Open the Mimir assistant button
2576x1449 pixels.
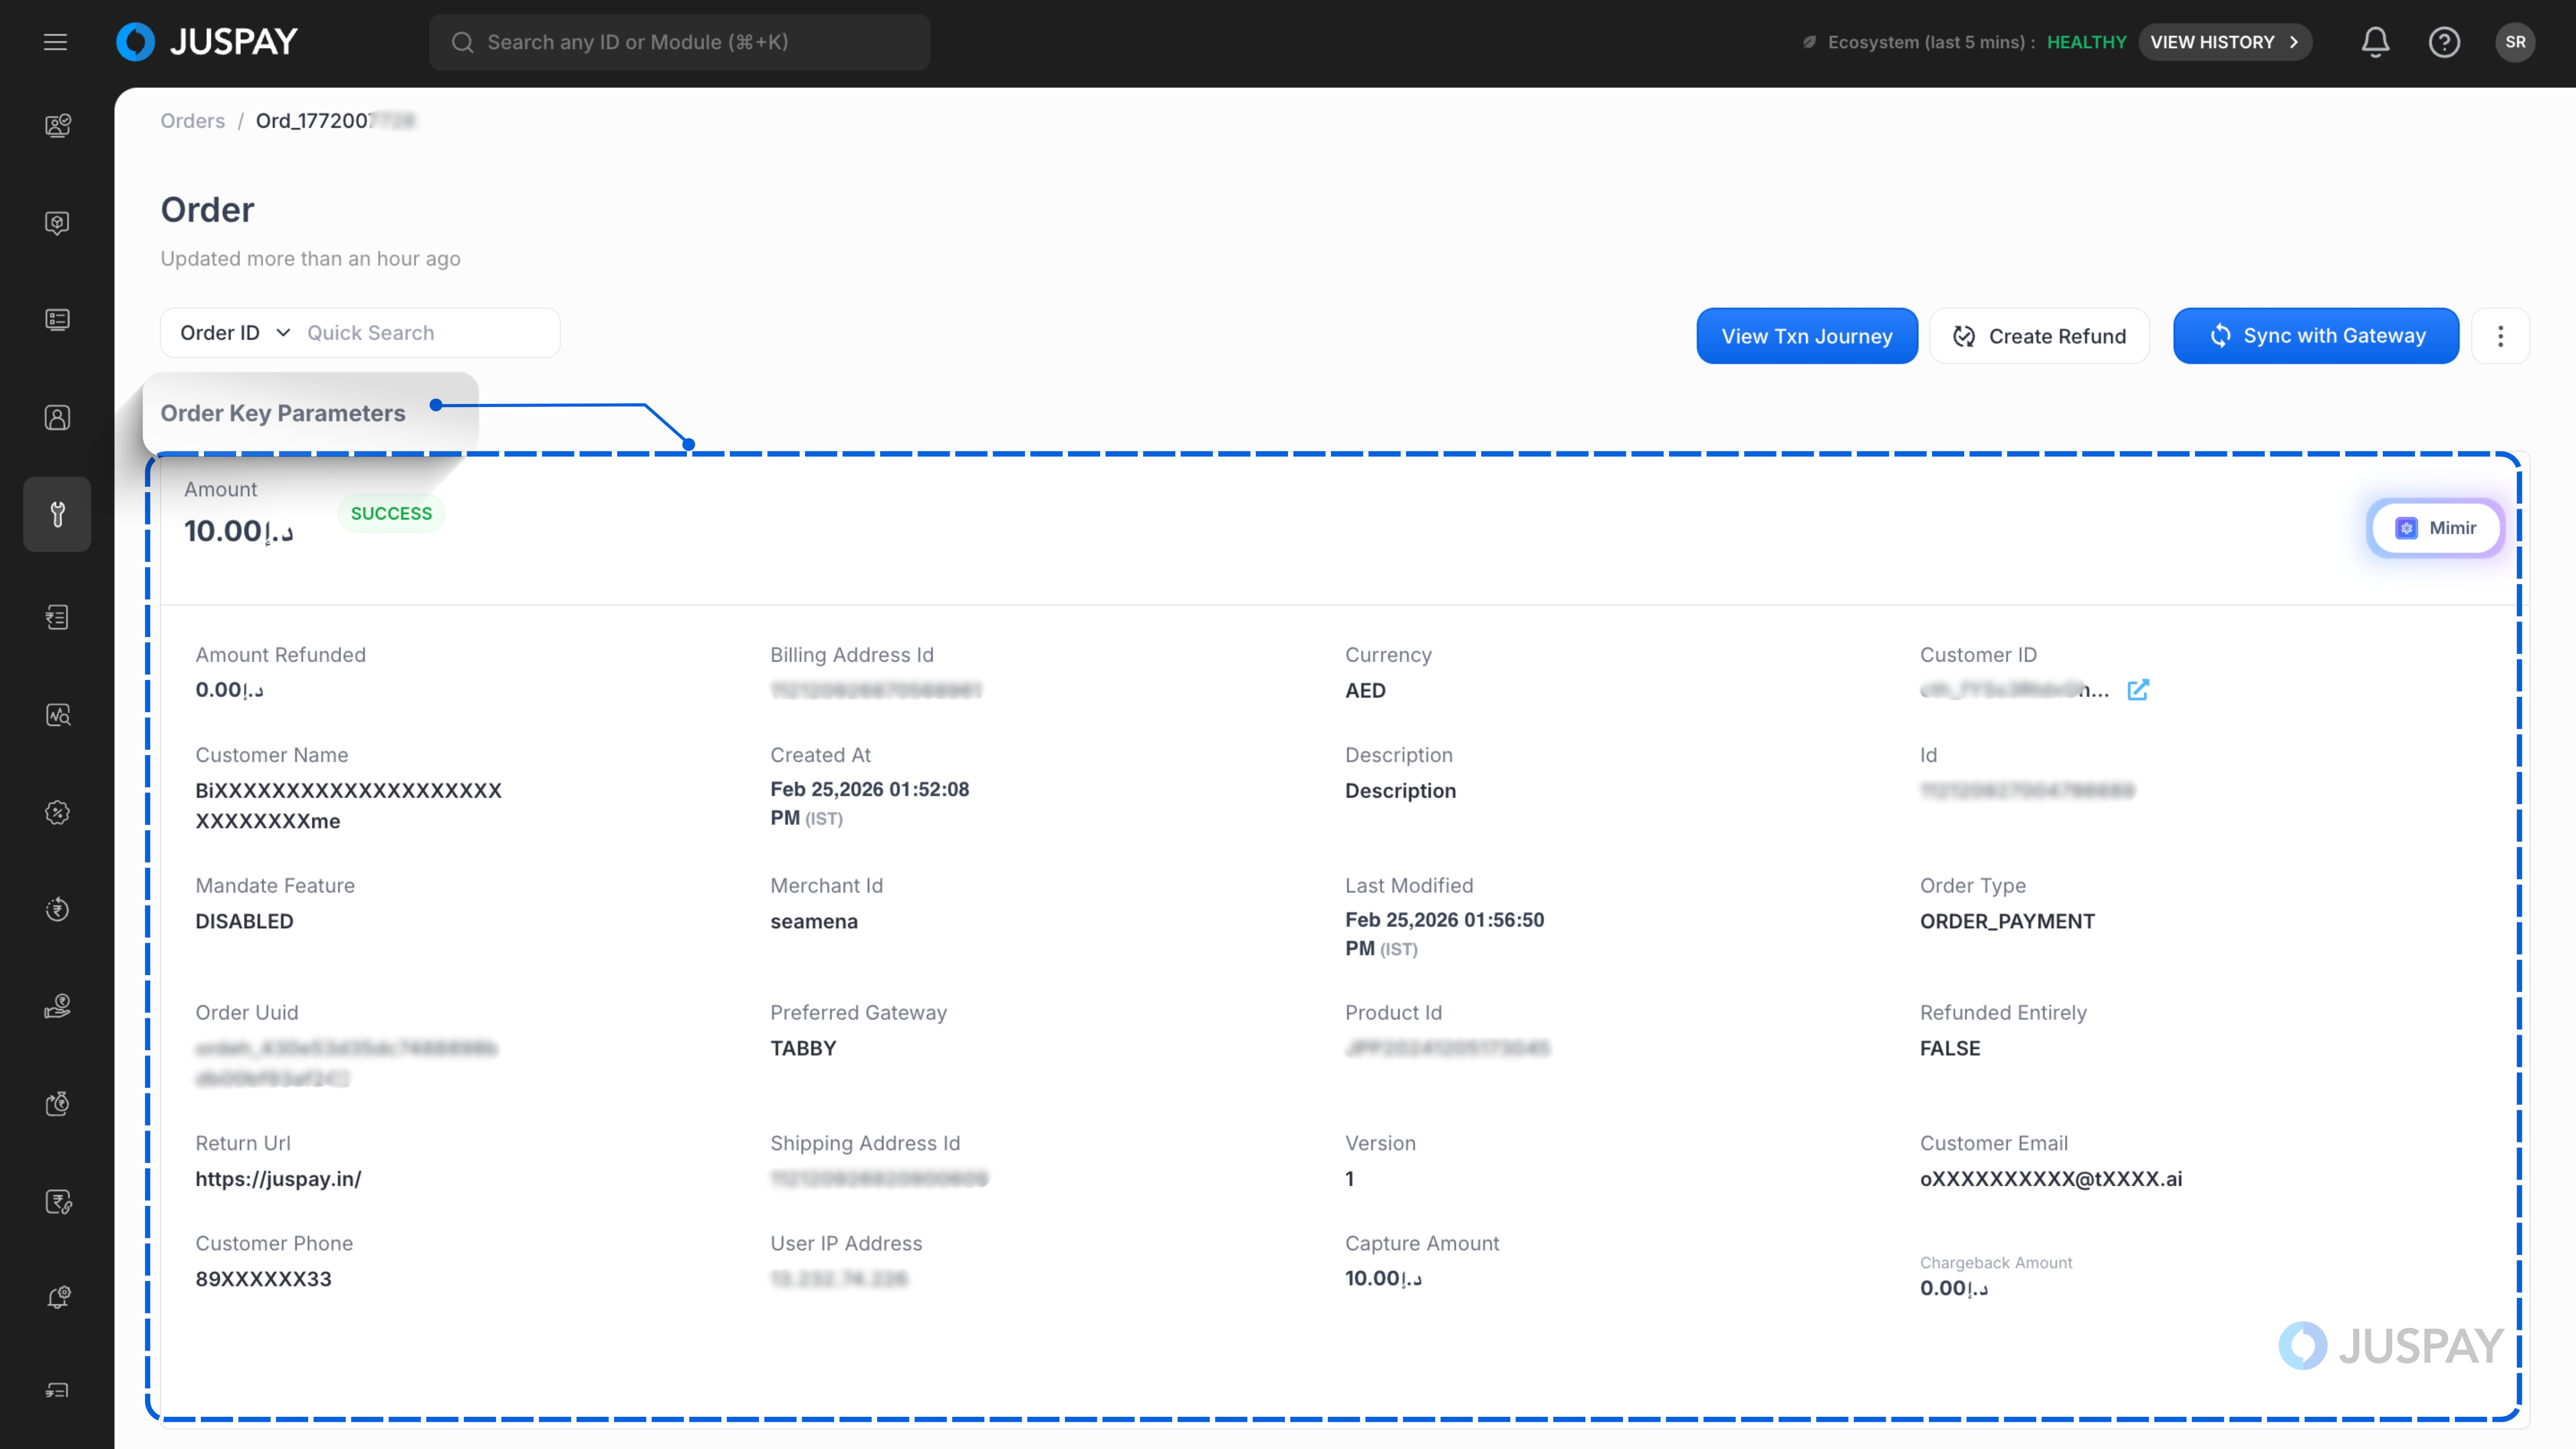tap(2435, 528)
